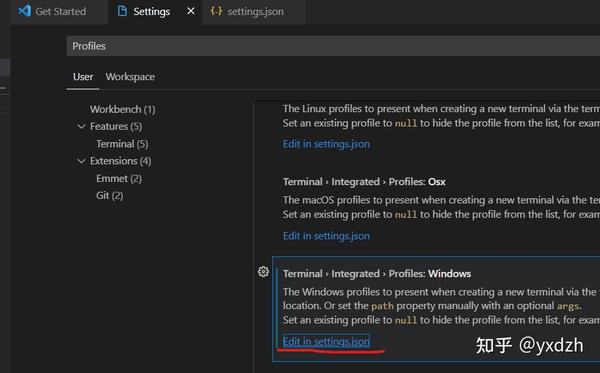Click Edit in settings.json under Osx profiles
600x373 pixels.
tap(326, 236)
